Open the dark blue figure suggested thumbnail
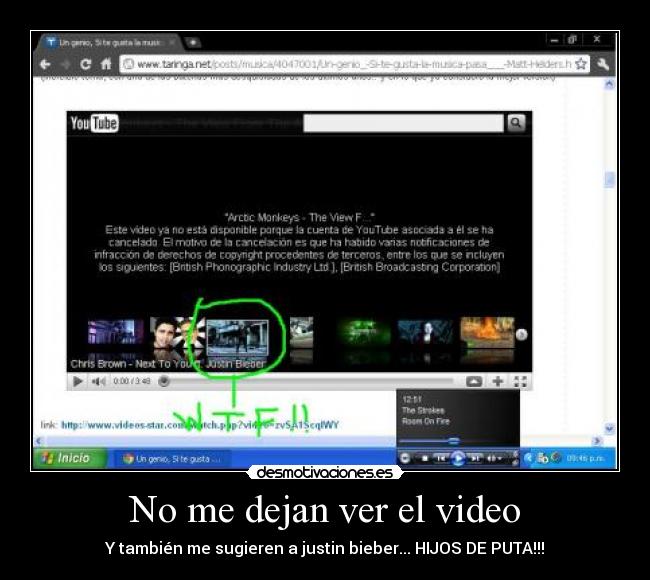650x580 pixels. click(425, 332)
